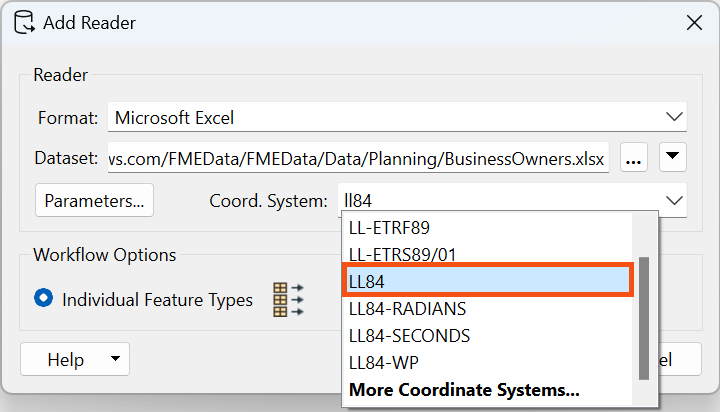Open More Coordinate Systems...
The width and height of the screenshot is (720, 412).
(x=463, y=389)
